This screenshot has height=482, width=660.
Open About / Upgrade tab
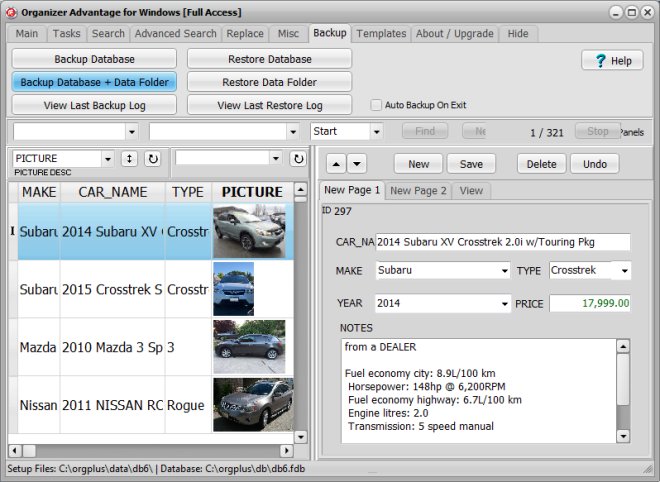pos(455,33)
